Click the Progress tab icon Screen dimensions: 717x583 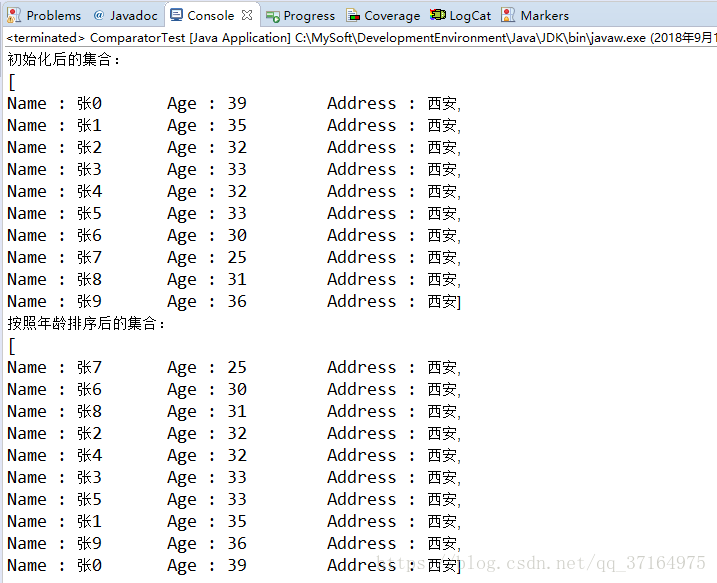tap(273, 16)
